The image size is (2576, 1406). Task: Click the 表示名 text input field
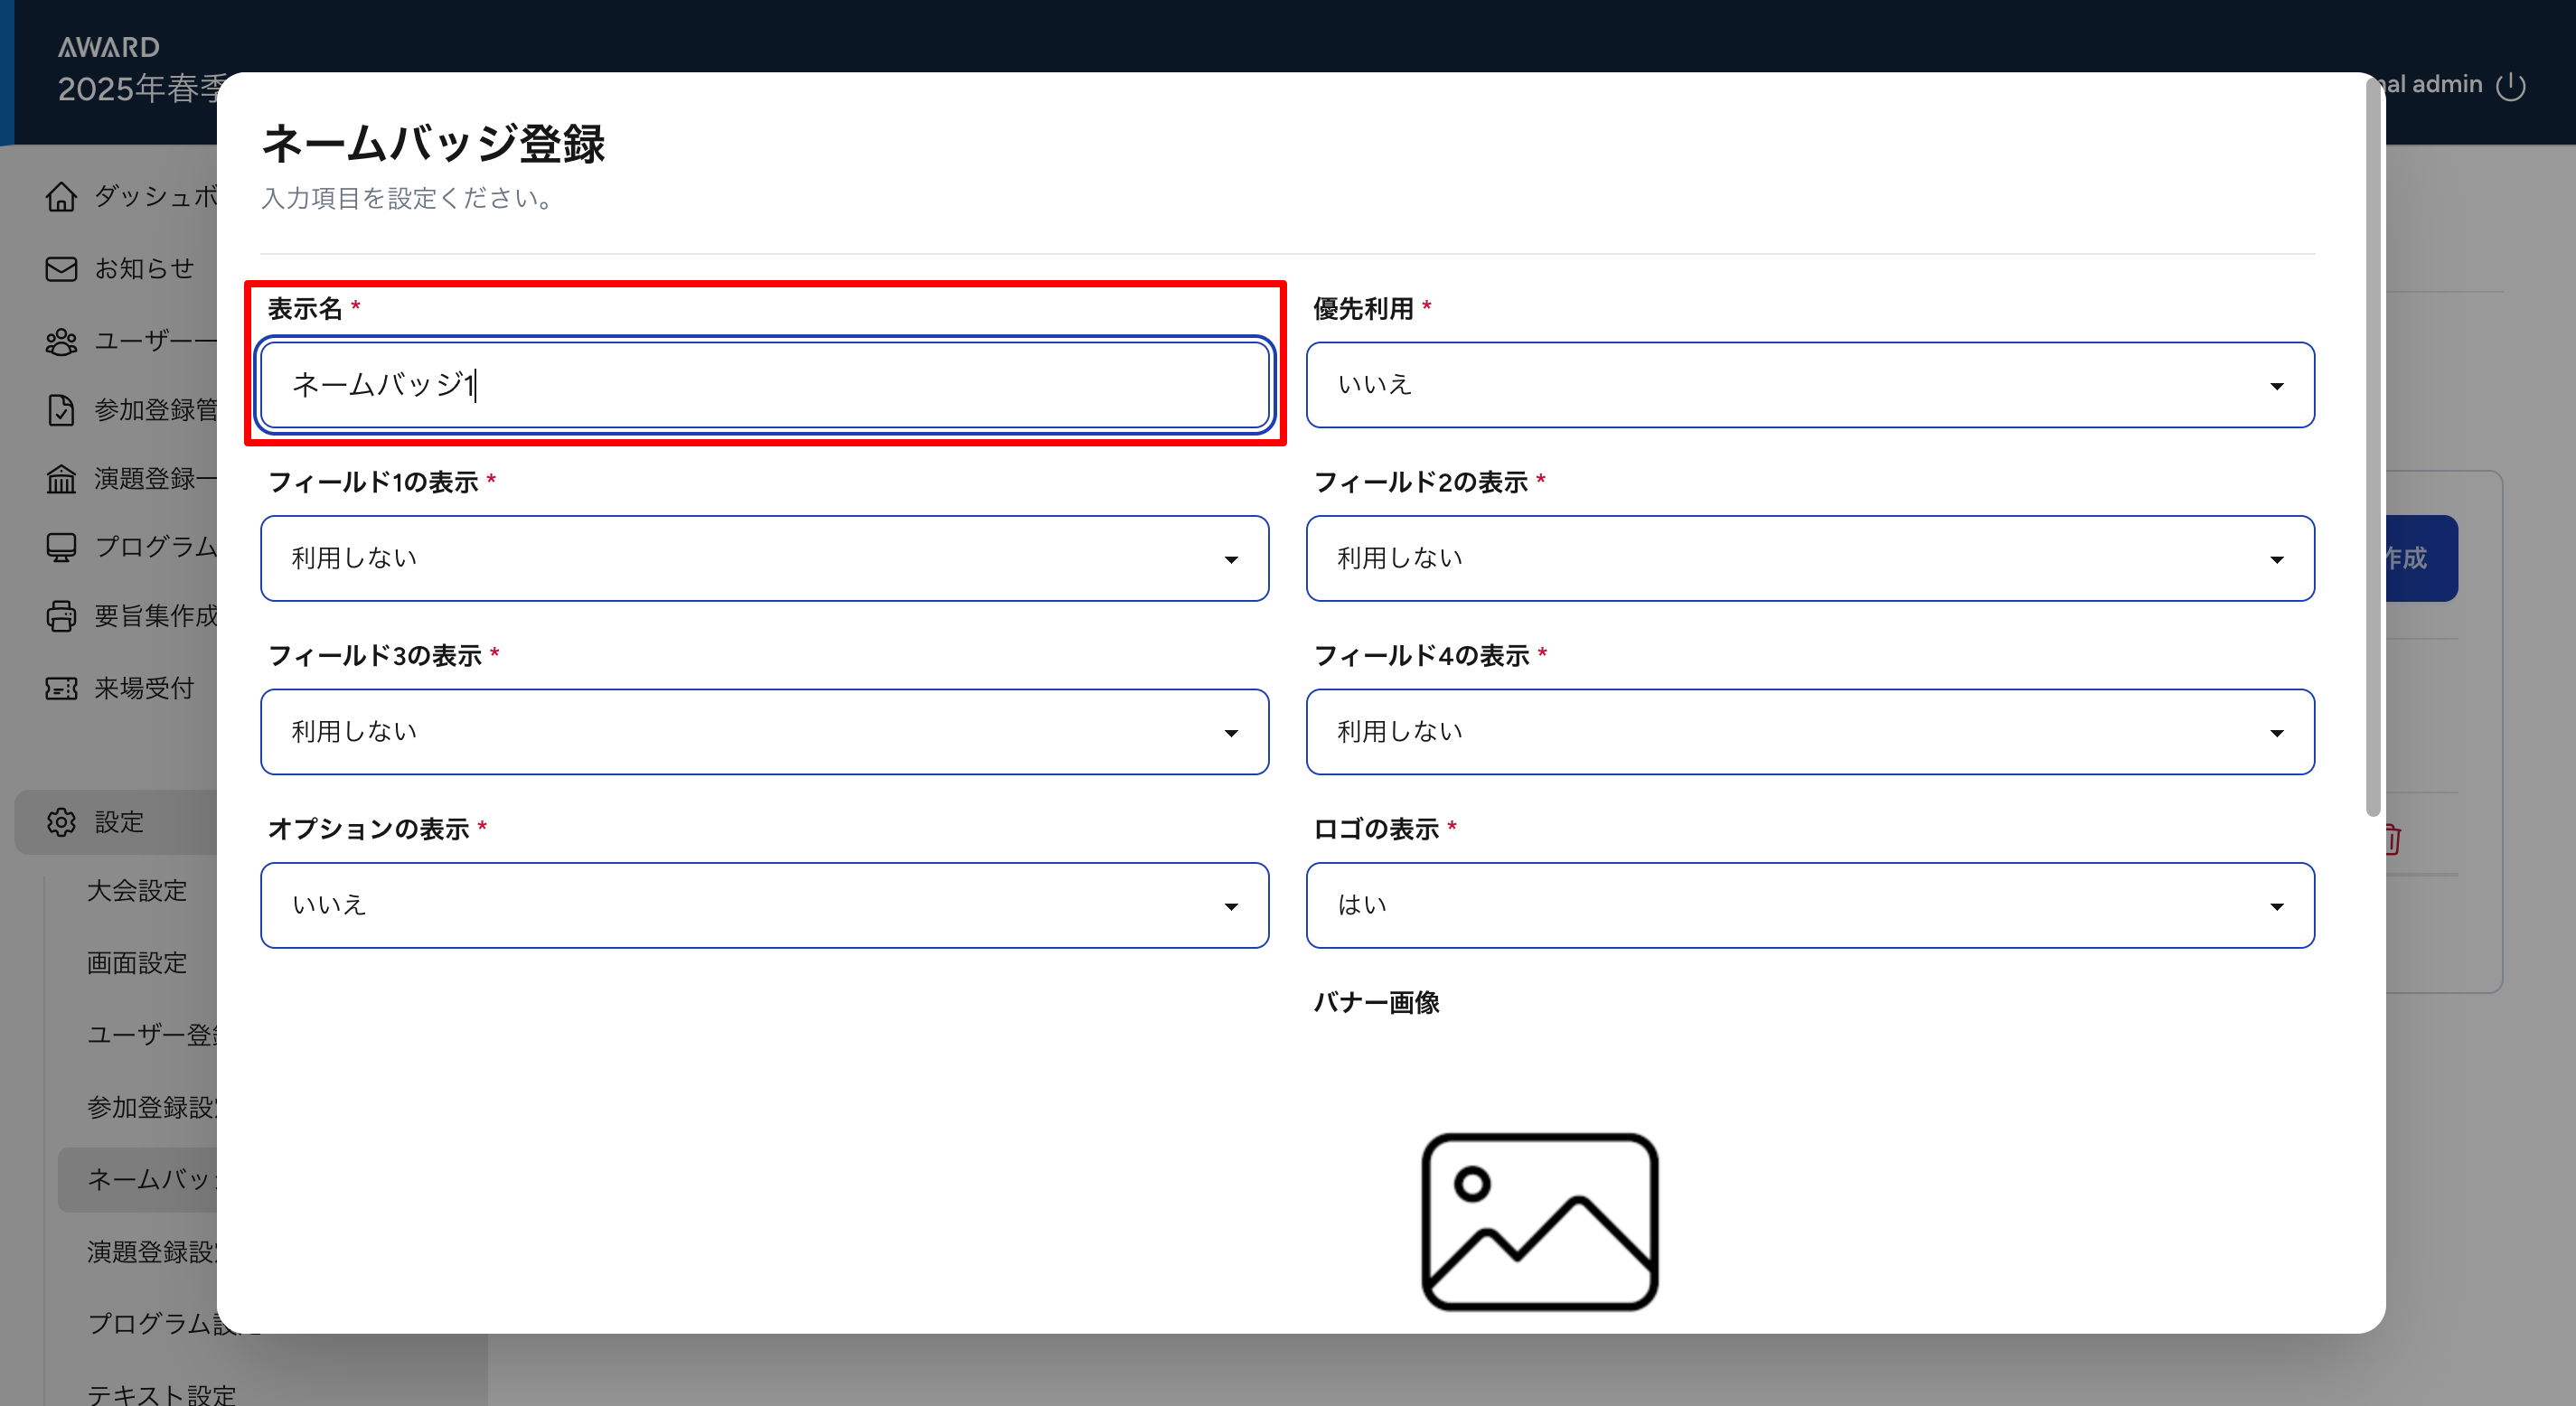(764, 385)
